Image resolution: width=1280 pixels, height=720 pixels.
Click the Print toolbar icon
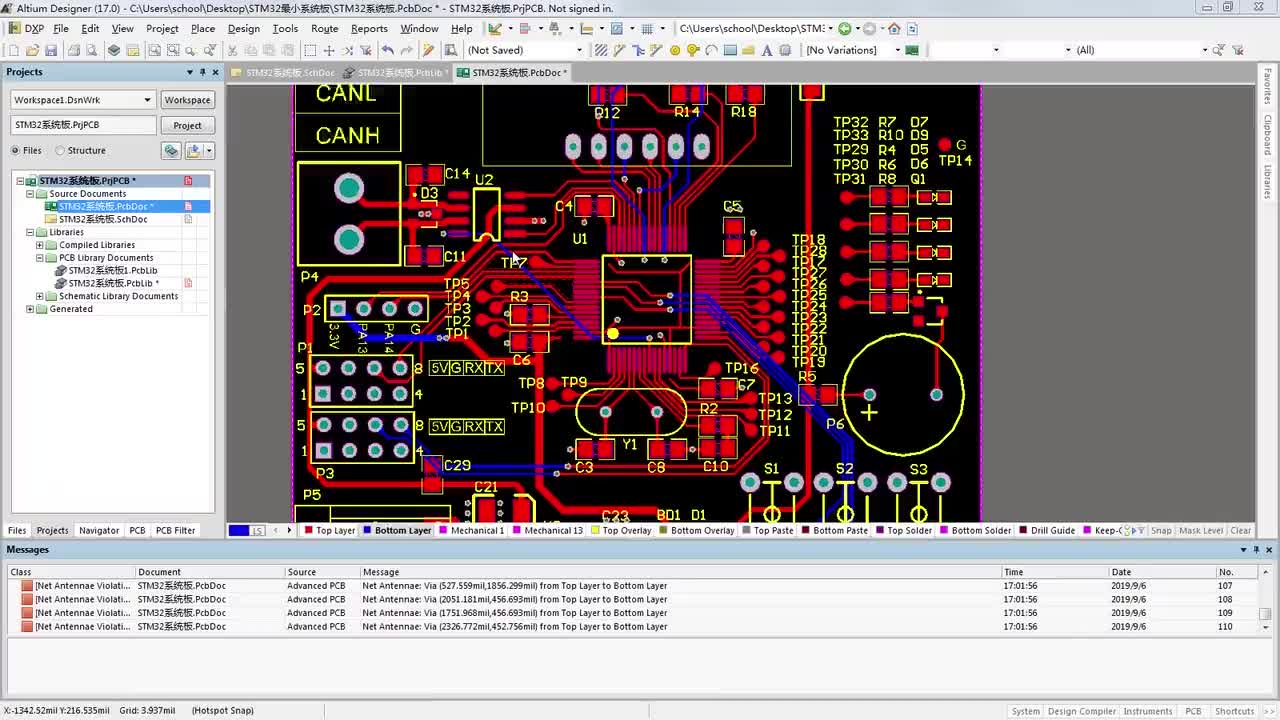point(74,50)
